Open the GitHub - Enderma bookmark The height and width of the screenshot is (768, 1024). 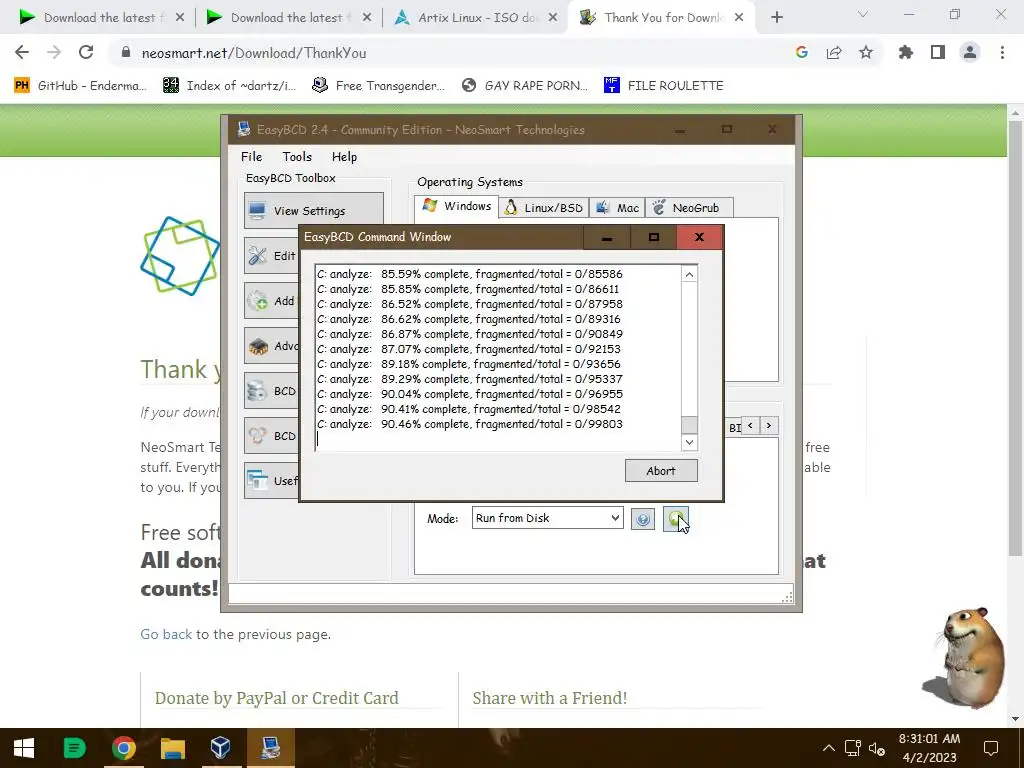pyautogui.click(x=80, y=86)
